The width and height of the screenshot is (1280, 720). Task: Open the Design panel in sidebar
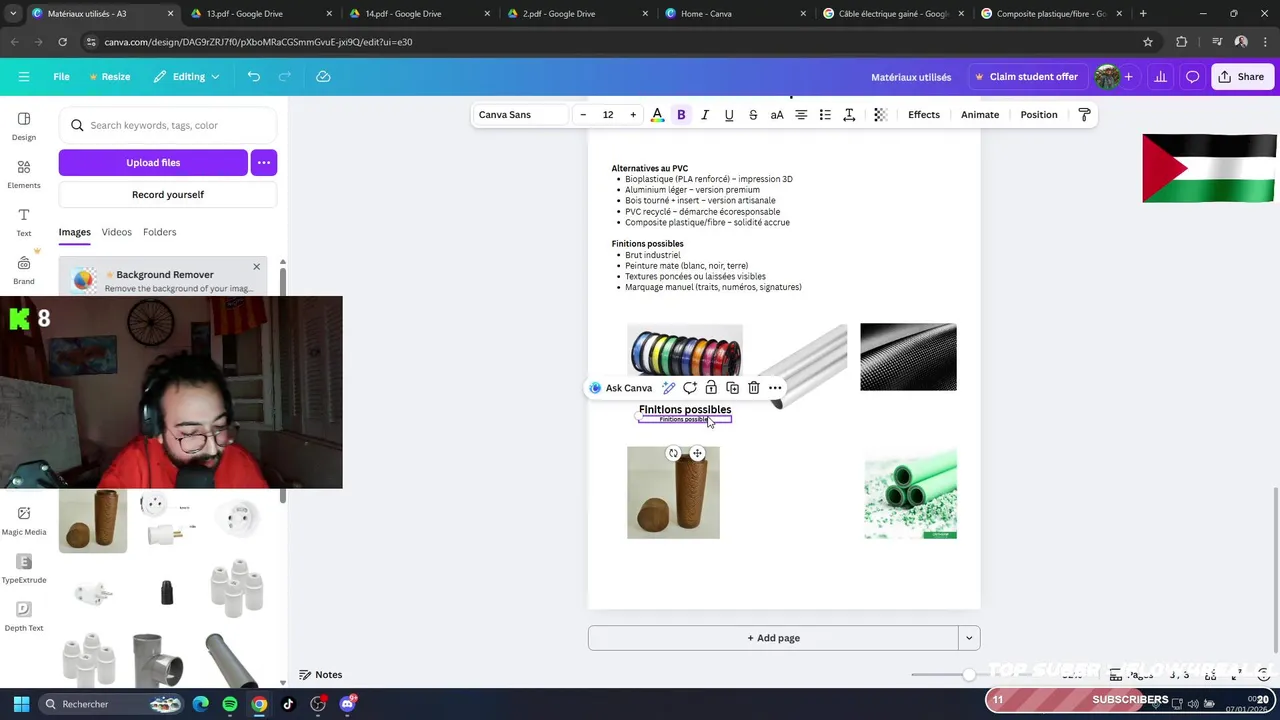click(24, 126)
